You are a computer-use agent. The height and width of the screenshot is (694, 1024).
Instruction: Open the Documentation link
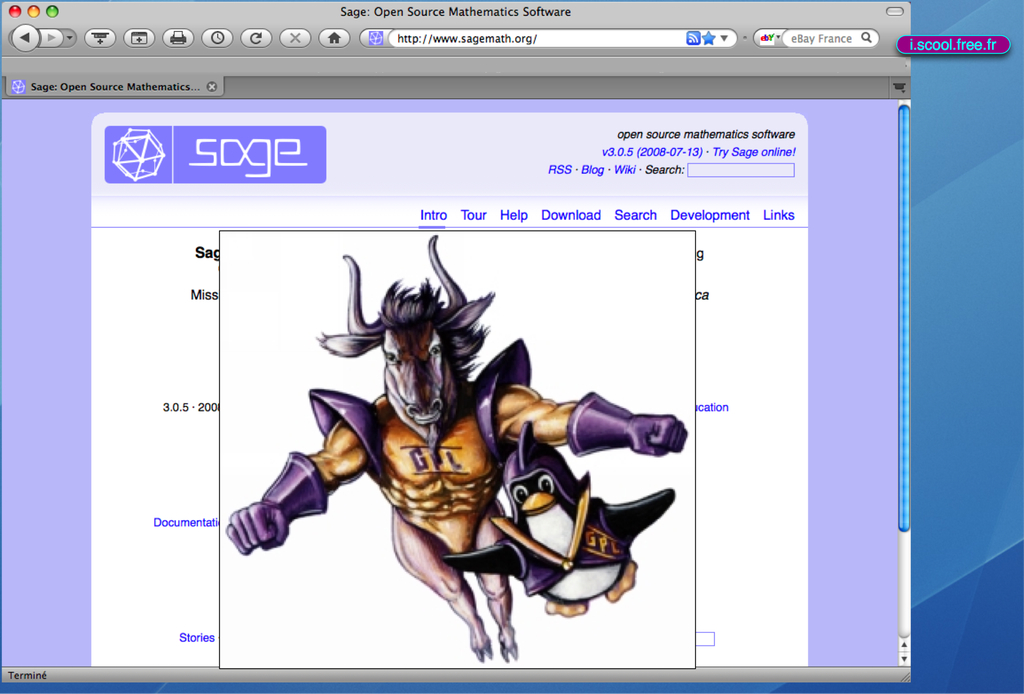(186, 522)
